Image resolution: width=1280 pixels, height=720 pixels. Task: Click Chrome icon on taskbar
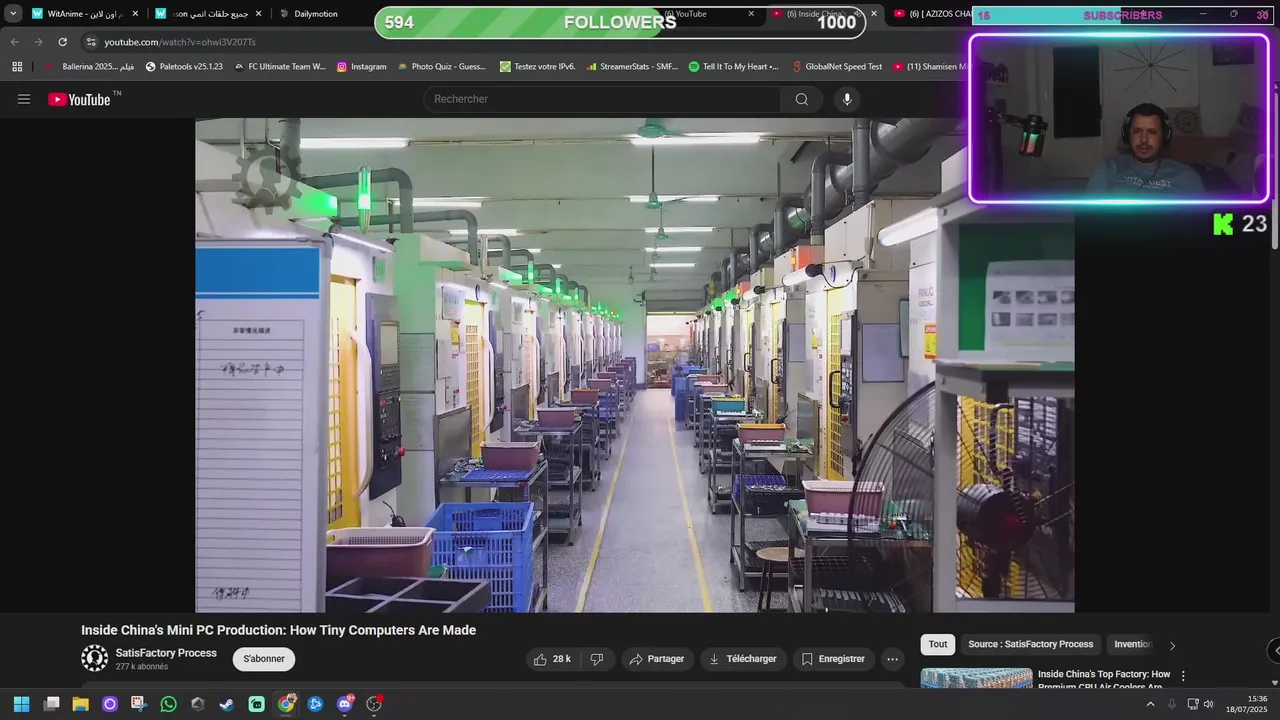(286, 704)
